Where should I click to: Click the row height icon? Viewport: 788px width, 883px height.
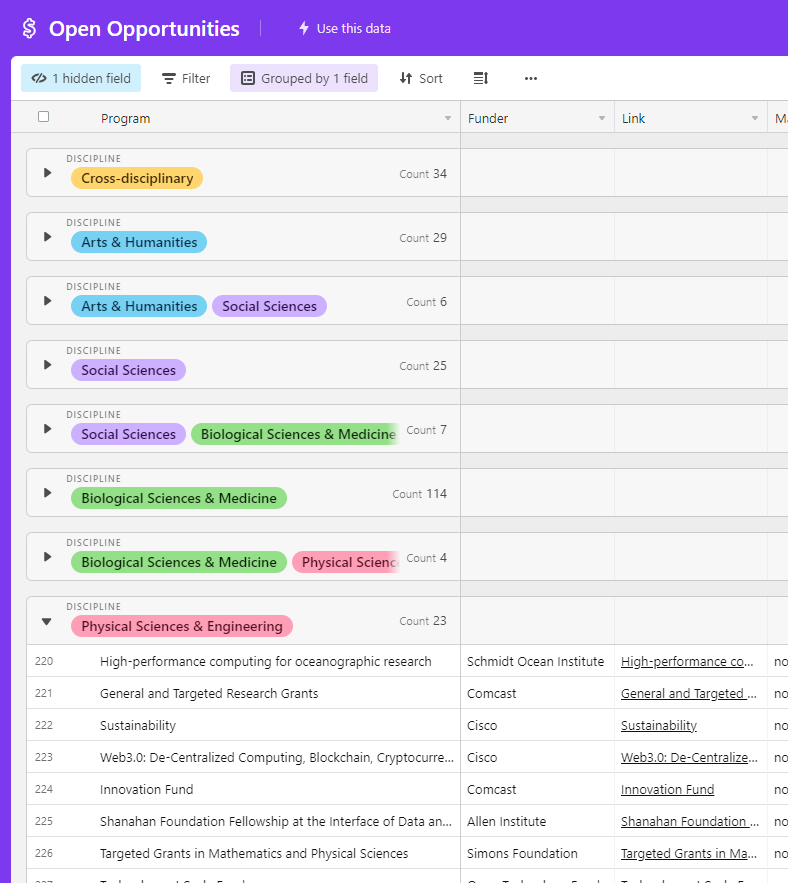481,78
